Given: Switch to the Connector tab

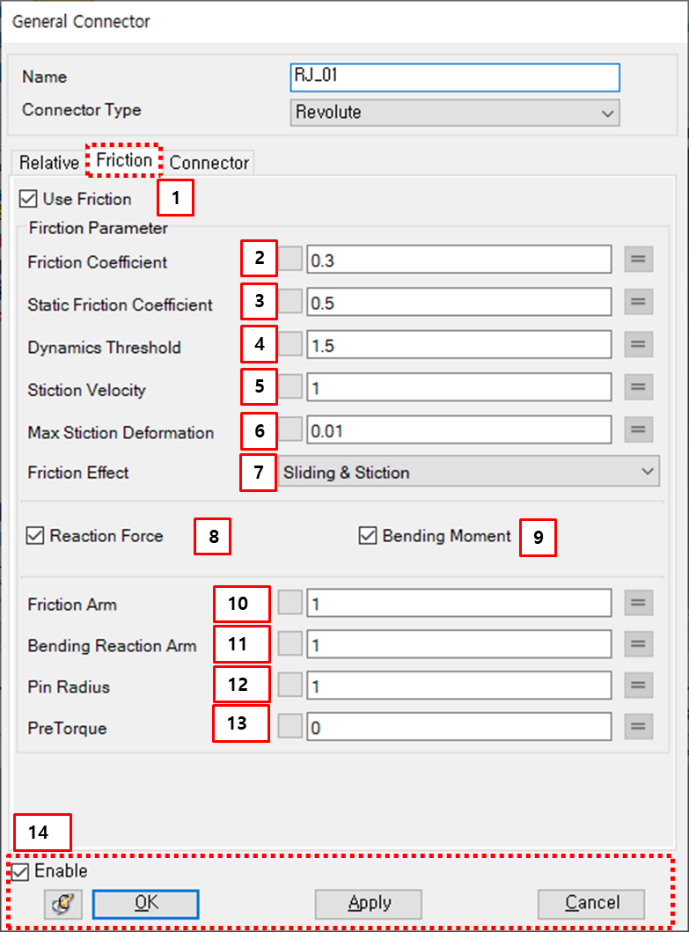Looking at the screenshot, I should click(x=208, y=162).
